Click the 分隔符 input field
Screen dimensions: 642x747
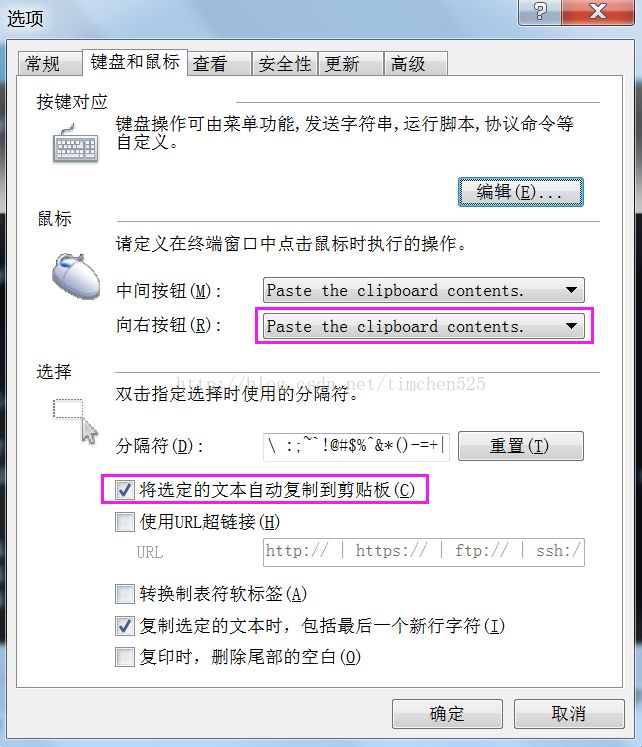coord(356,446)
